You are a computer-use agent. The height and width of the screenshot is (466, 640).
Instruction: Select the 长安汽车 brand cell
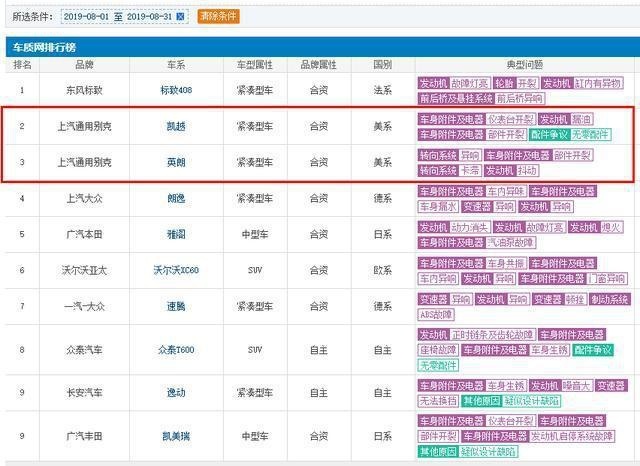point(84,393)
